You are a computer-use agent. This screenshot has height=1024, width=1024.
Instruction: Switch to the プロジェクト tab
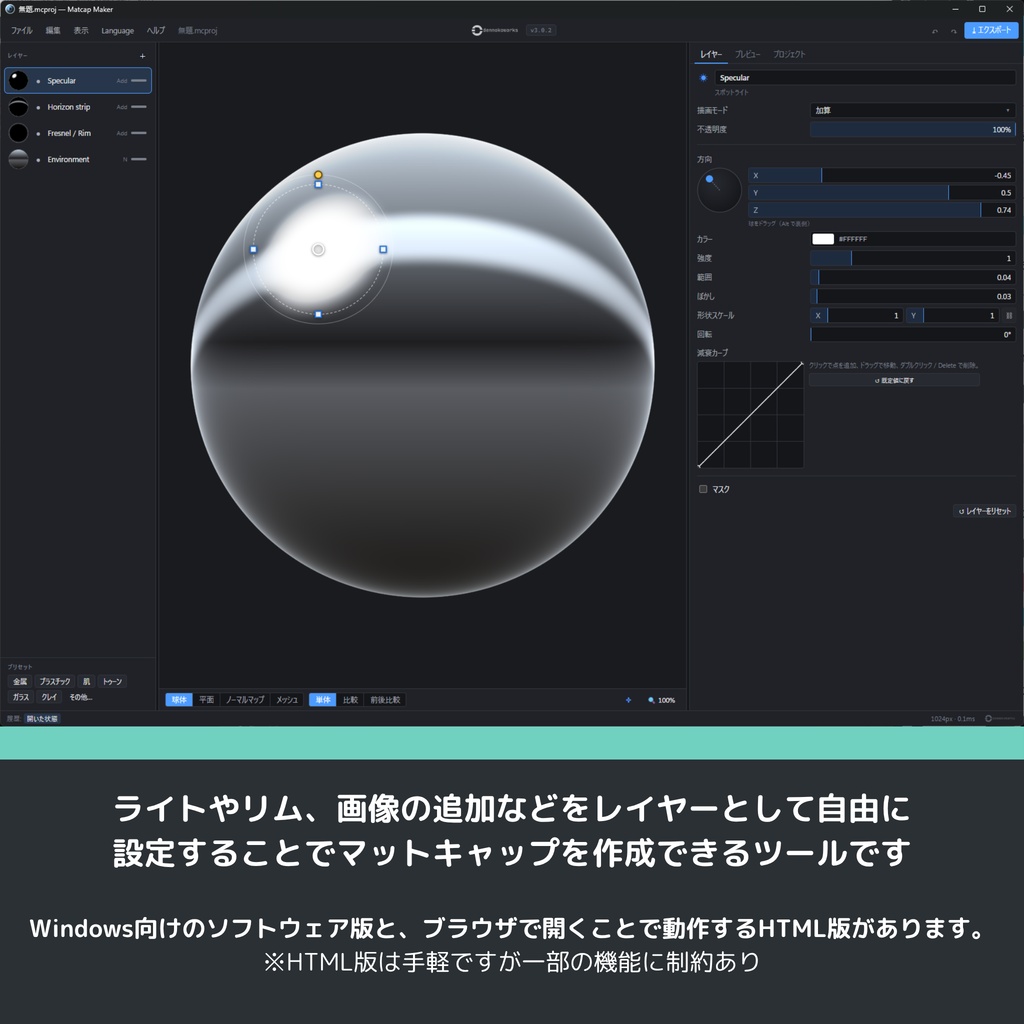[789, 54]
